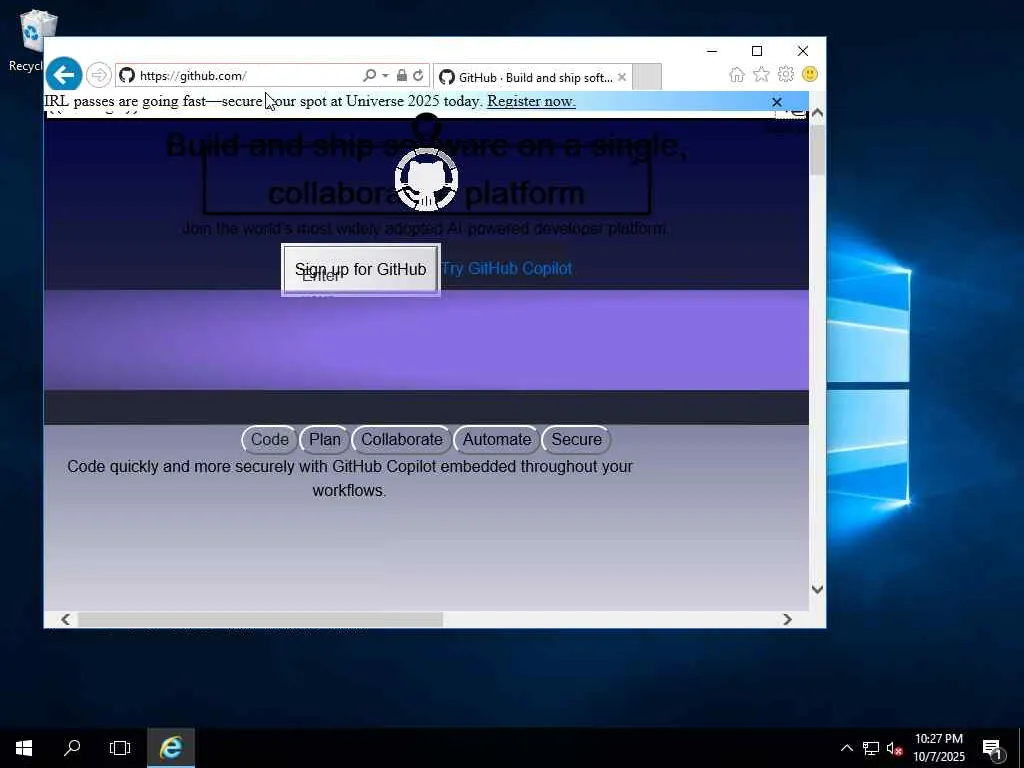Minimize the Internet Explorer window

point(712,51)
